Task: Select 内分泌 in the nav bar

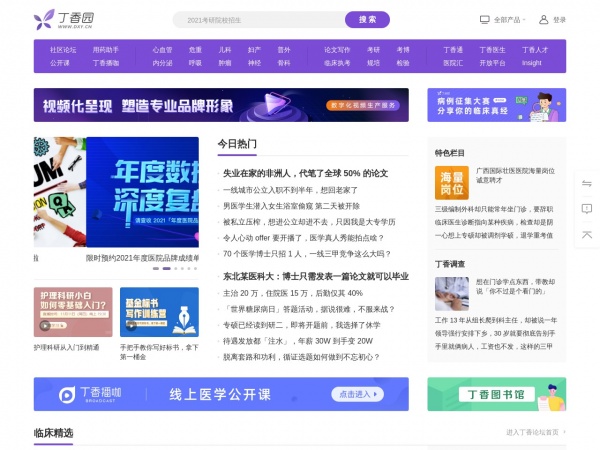Action: click(x=162, y=63)
